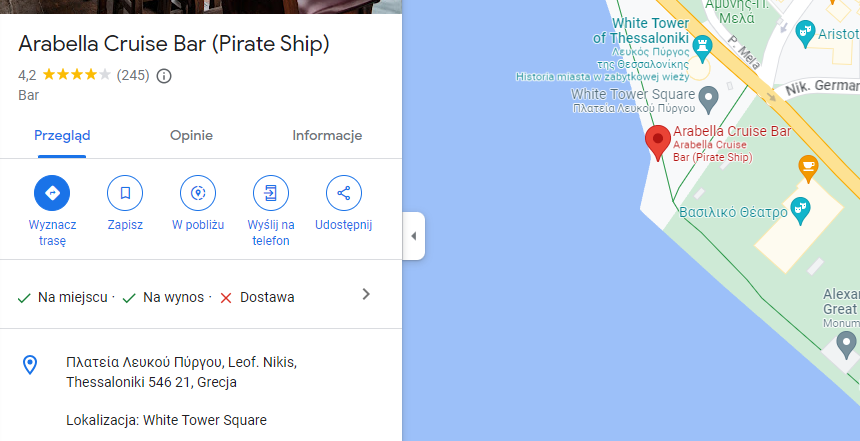Select the Przegląd tab
The height and width of the screenshot is (441, 860).
pyautogui.click(x=62, y=136)
